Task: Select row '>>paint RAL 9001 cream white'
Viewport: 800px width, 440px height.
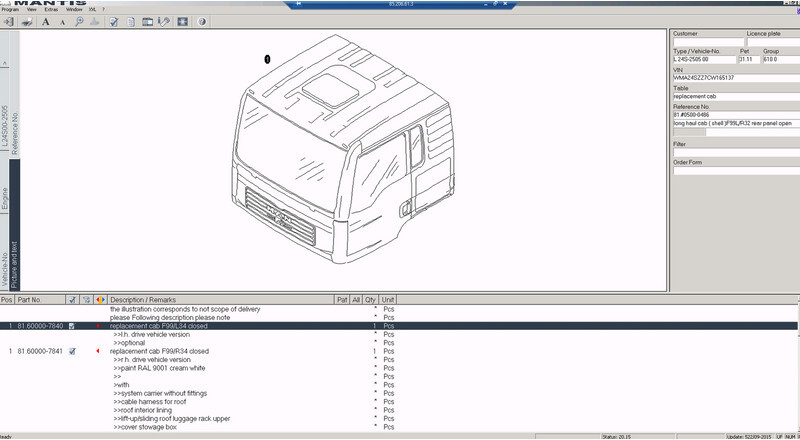Action: click(x=399, y=368)
